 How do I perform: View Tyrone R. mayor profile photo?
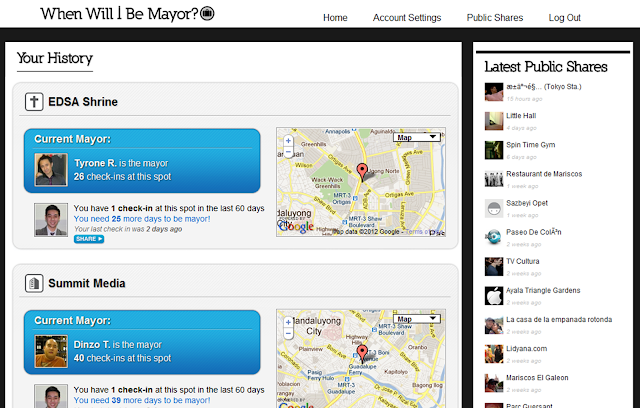[x=51, y=170]
